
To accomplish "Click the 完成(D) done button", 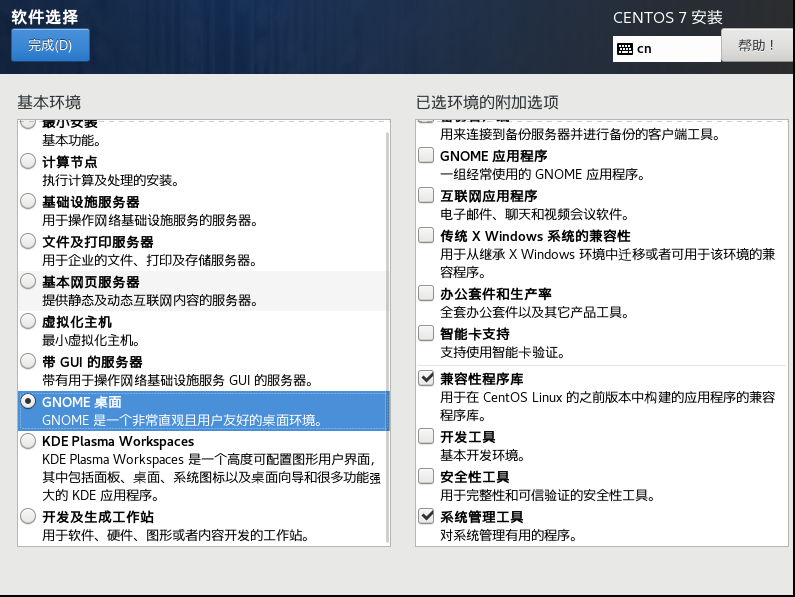I will 50,45.
